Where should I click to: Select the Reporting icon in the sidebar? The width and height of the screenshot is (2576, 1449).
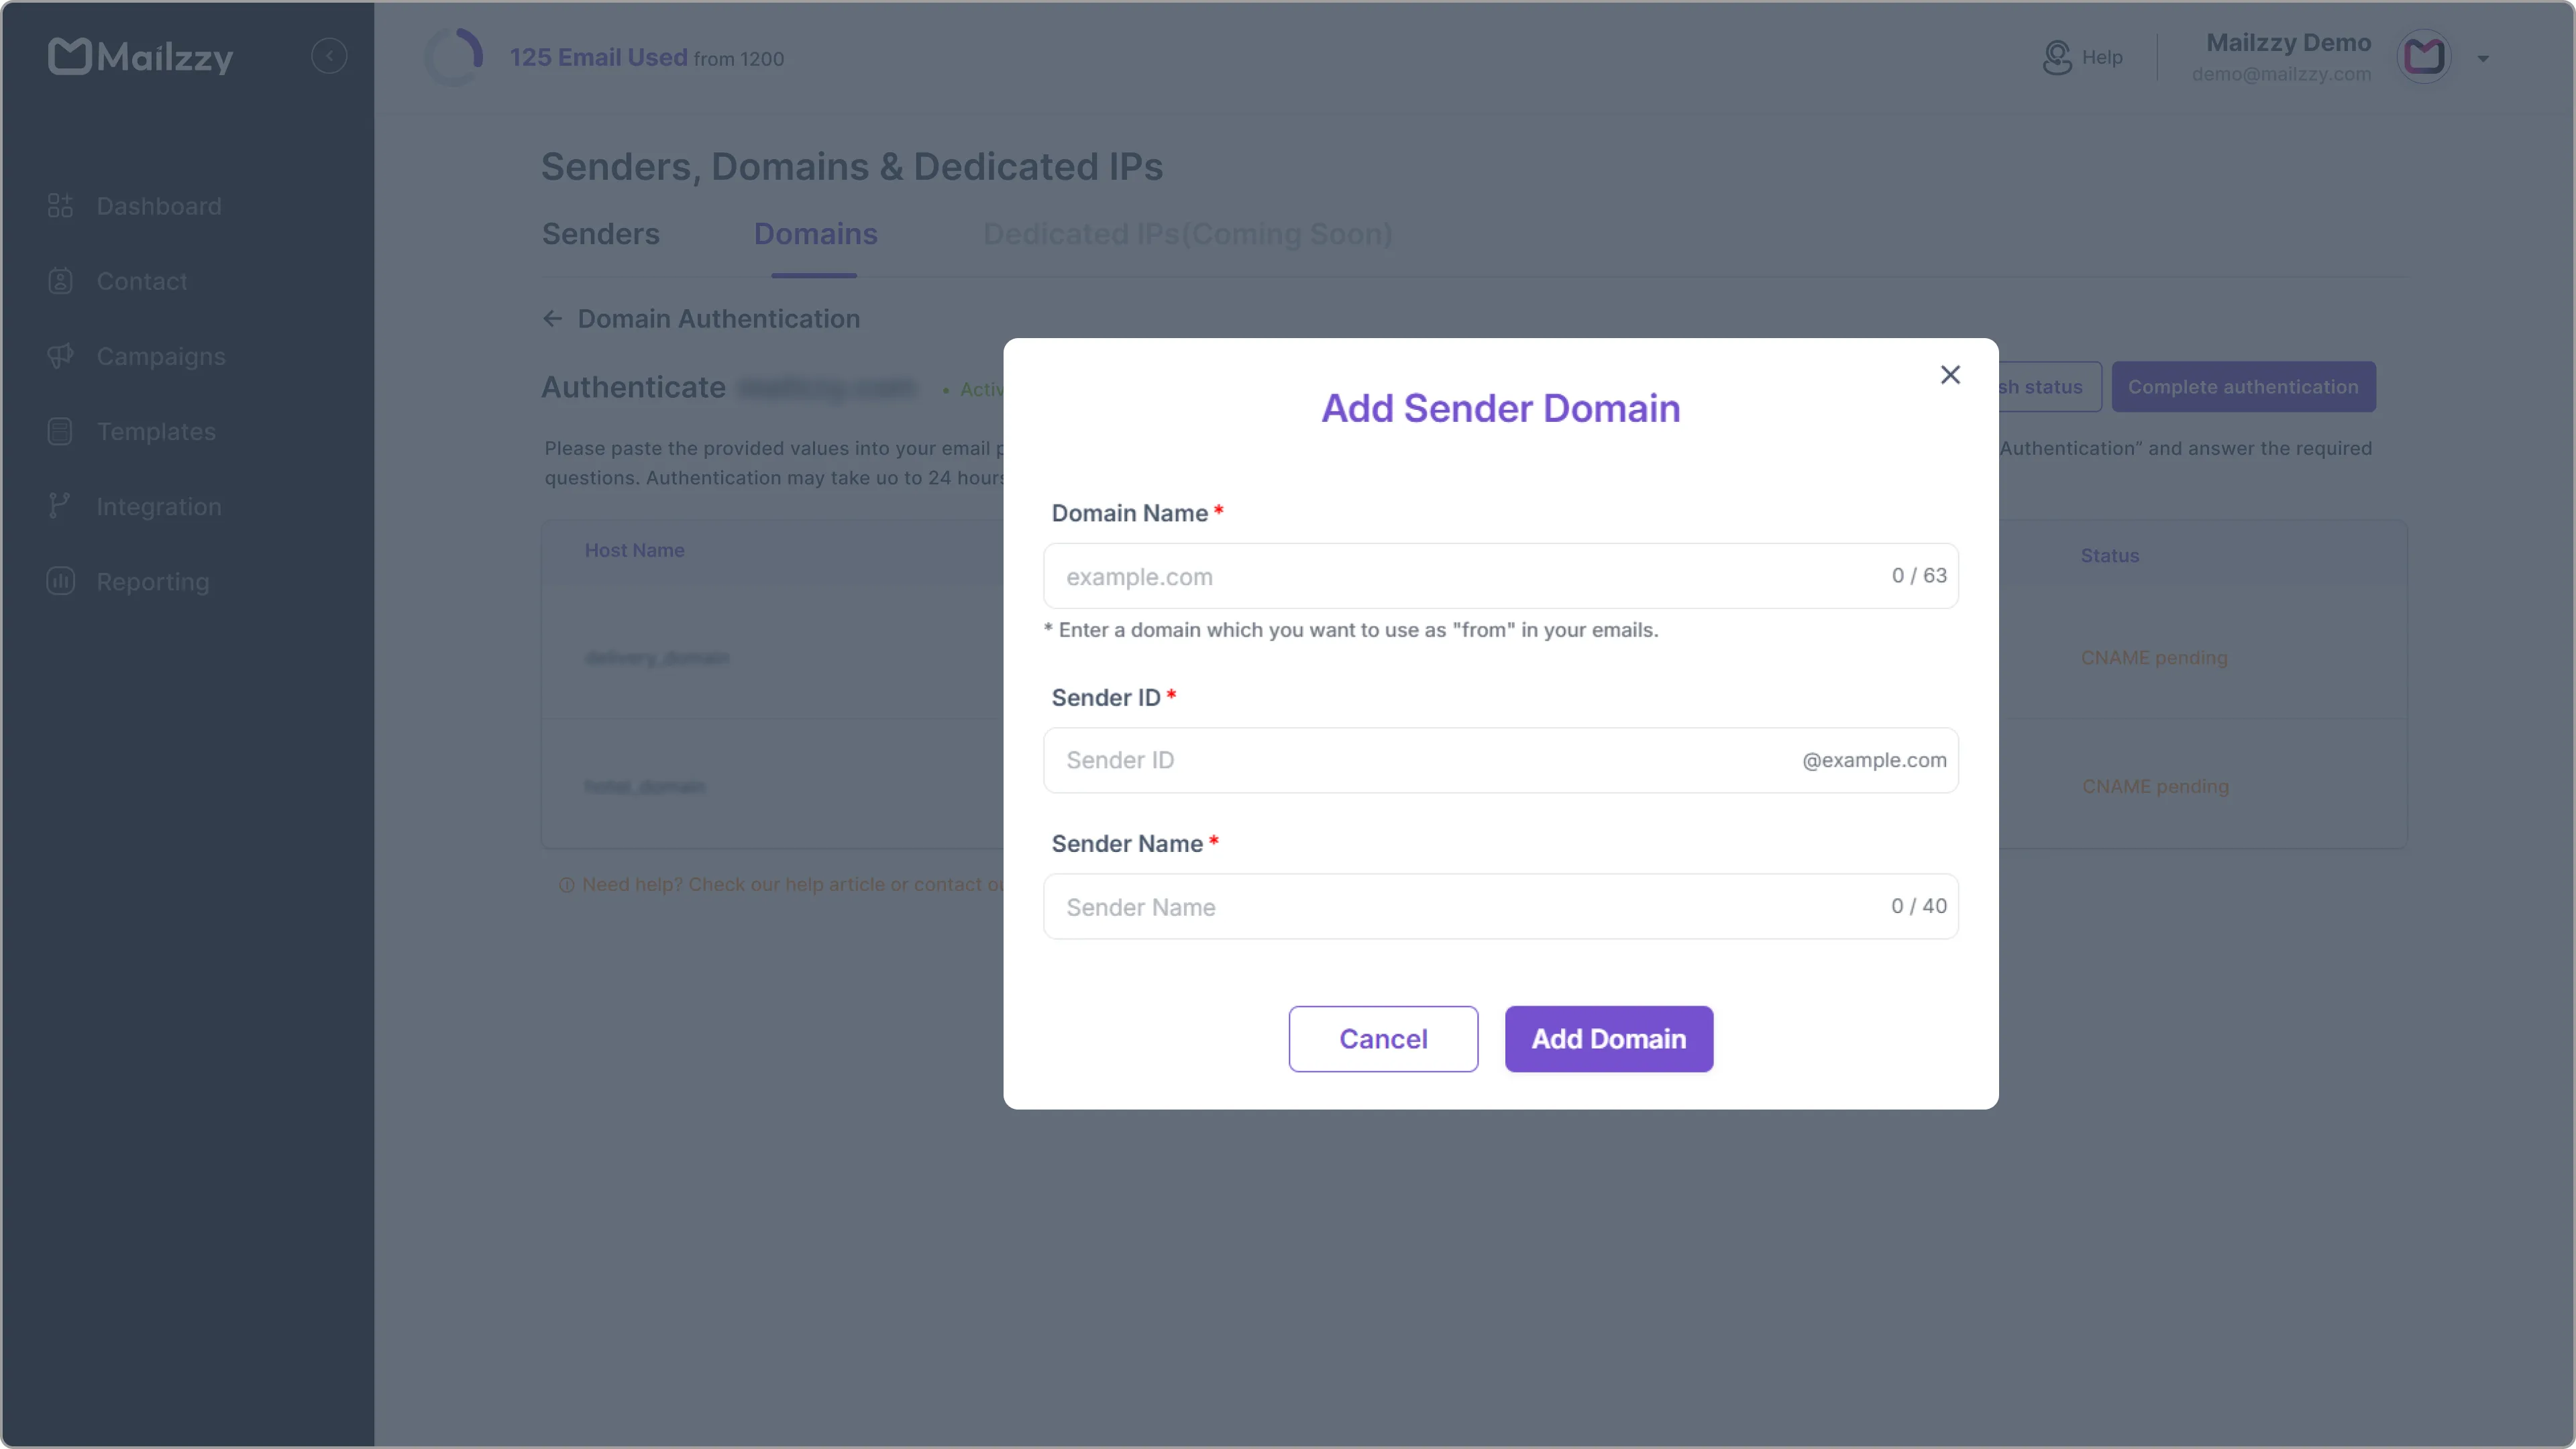60,581
